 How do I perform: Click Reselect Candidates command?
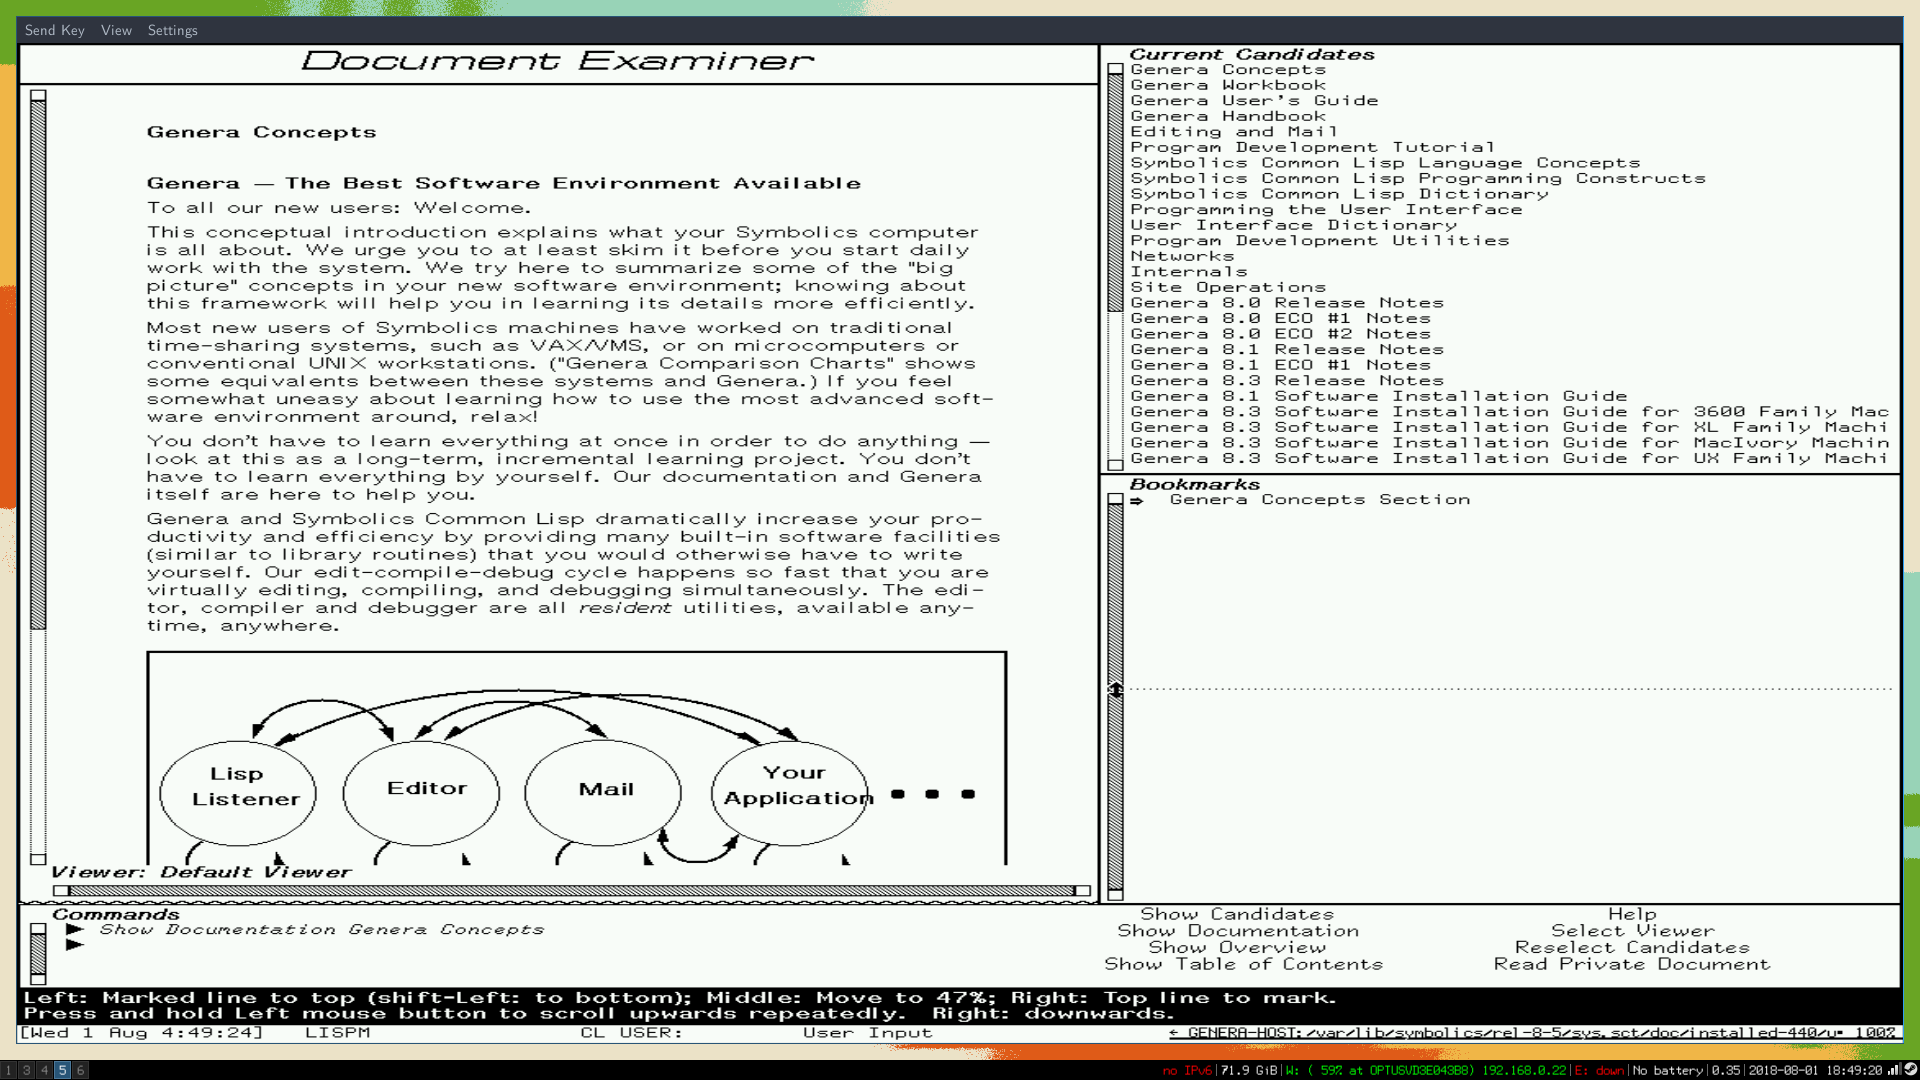coord(1632,948)
